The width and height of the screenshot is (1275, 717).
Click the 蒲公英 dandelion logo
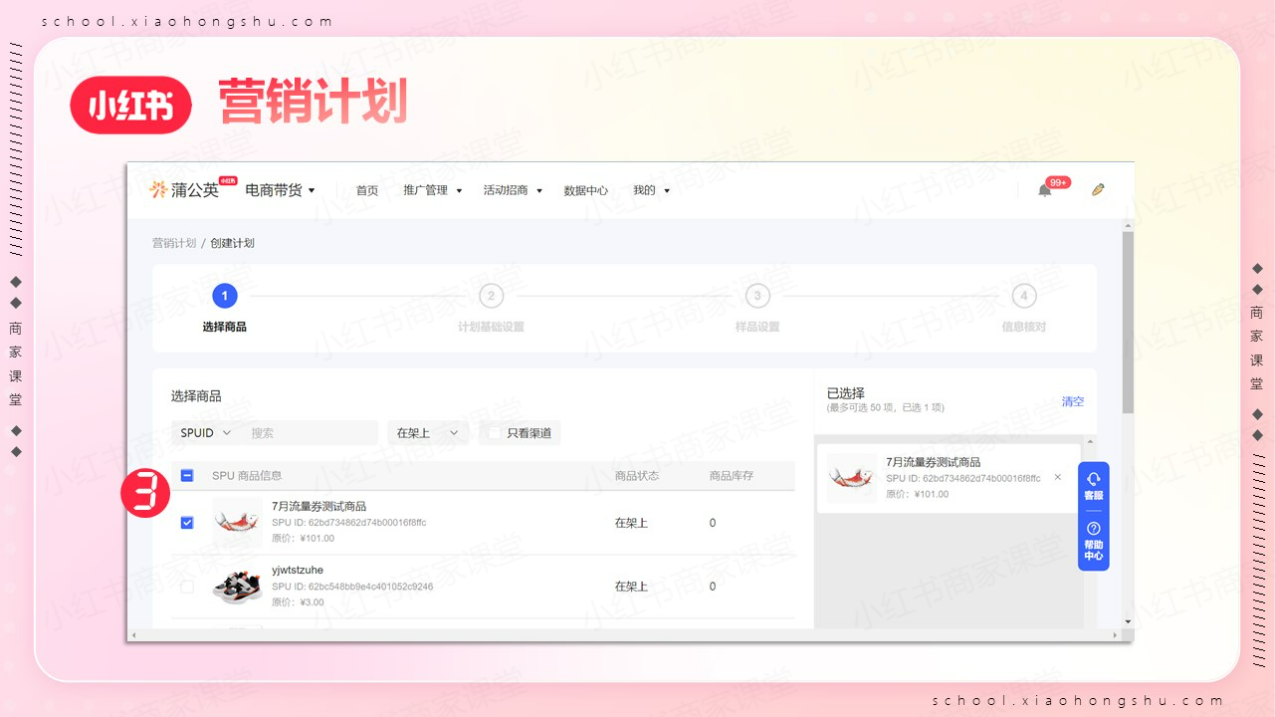point(184,190)
